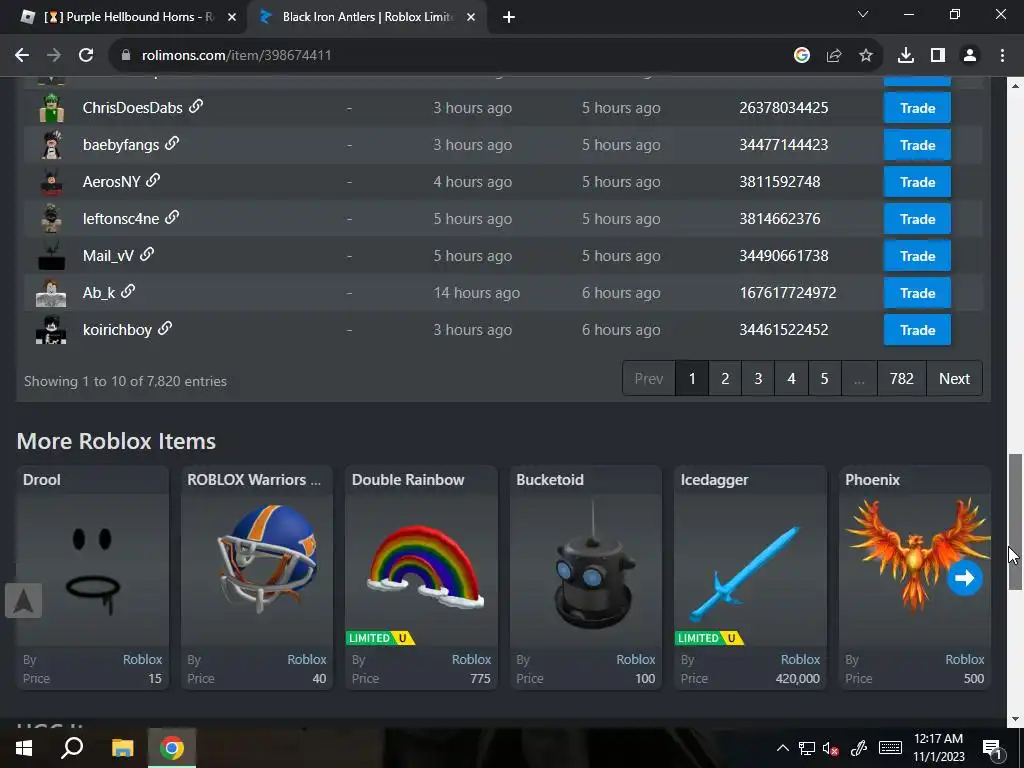
Task: Close the Black Iron Antlers tab
Action: [x=471, y=17]
